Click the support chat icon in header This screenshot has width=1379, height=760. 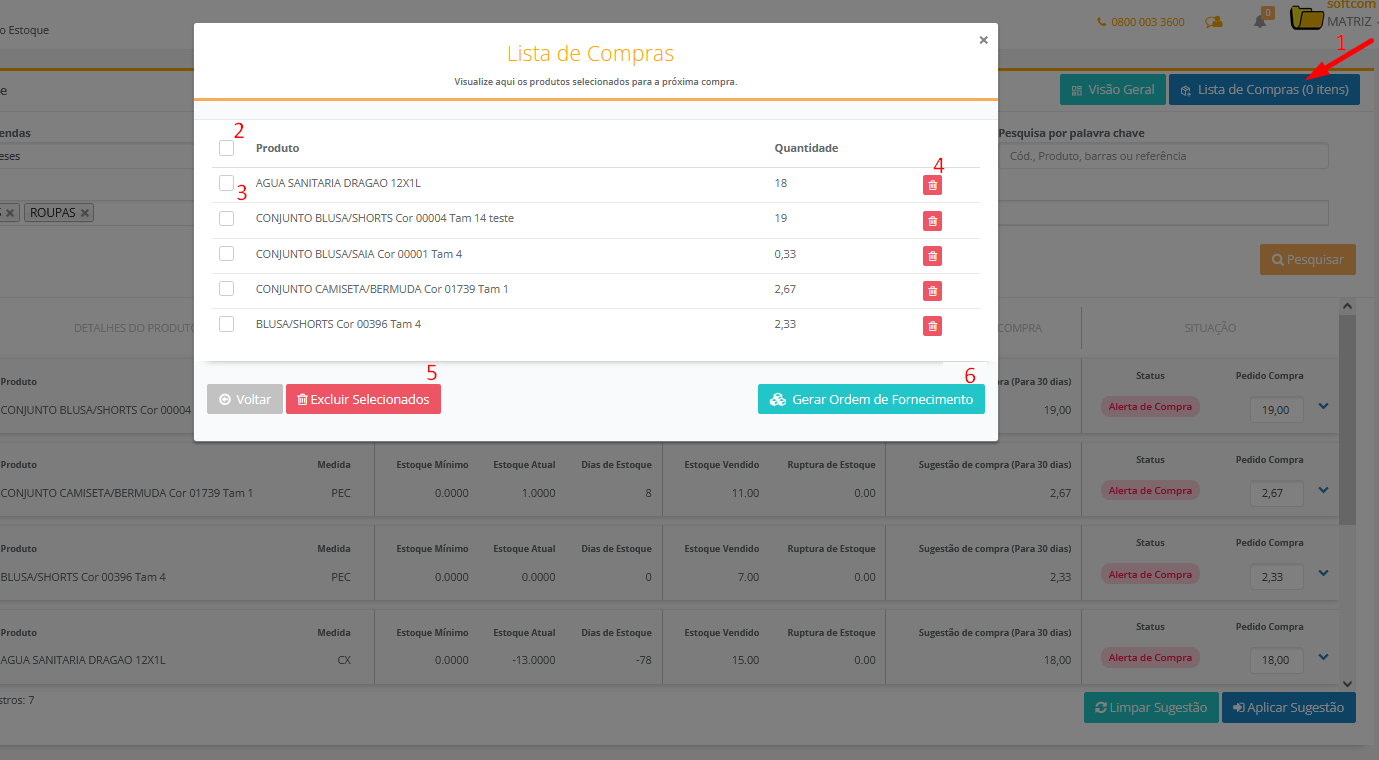1214,22
